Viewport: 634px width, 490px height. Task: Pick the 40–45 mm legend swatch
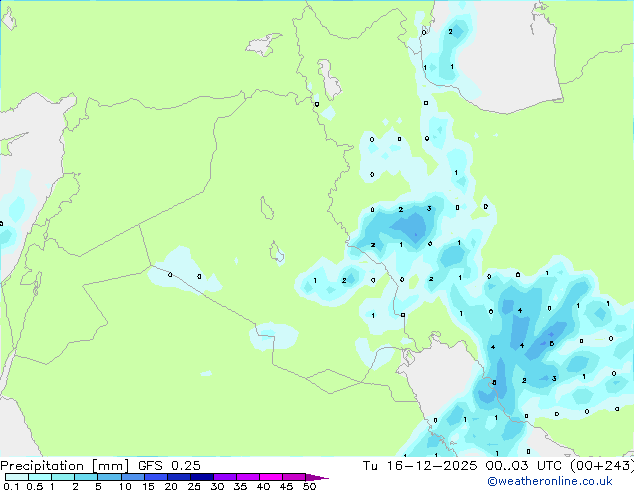click(271, 477)
